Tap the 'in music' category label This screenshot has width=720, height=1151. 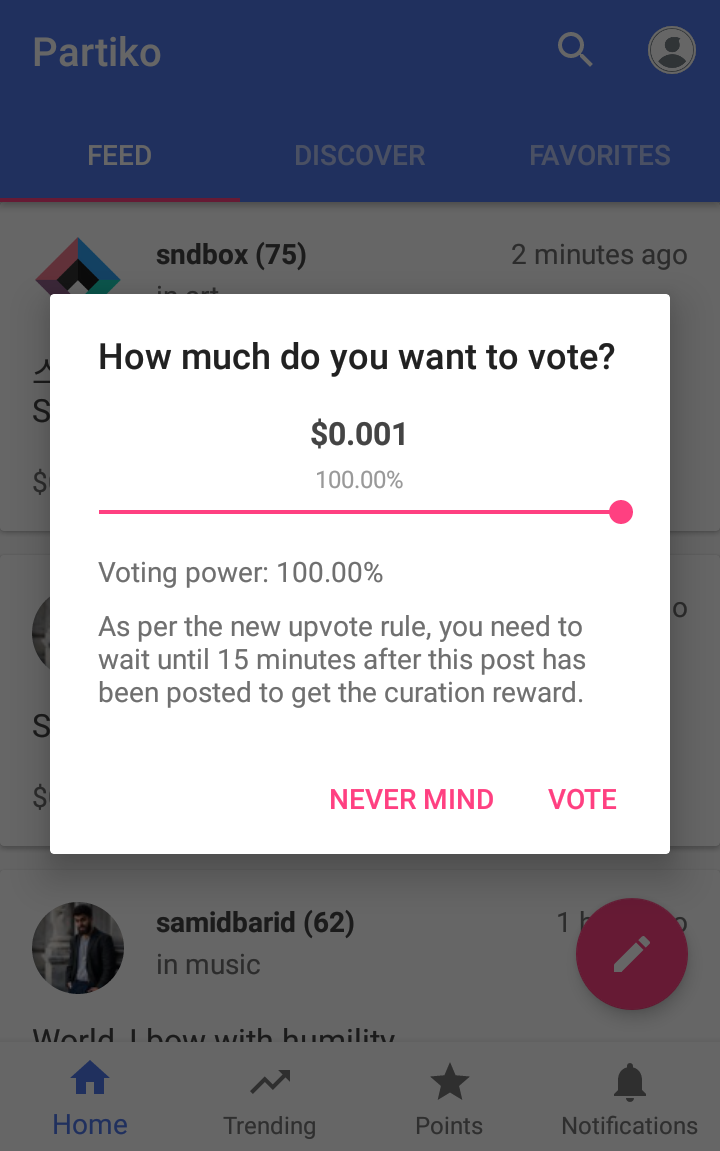click(x=208, y=965)
